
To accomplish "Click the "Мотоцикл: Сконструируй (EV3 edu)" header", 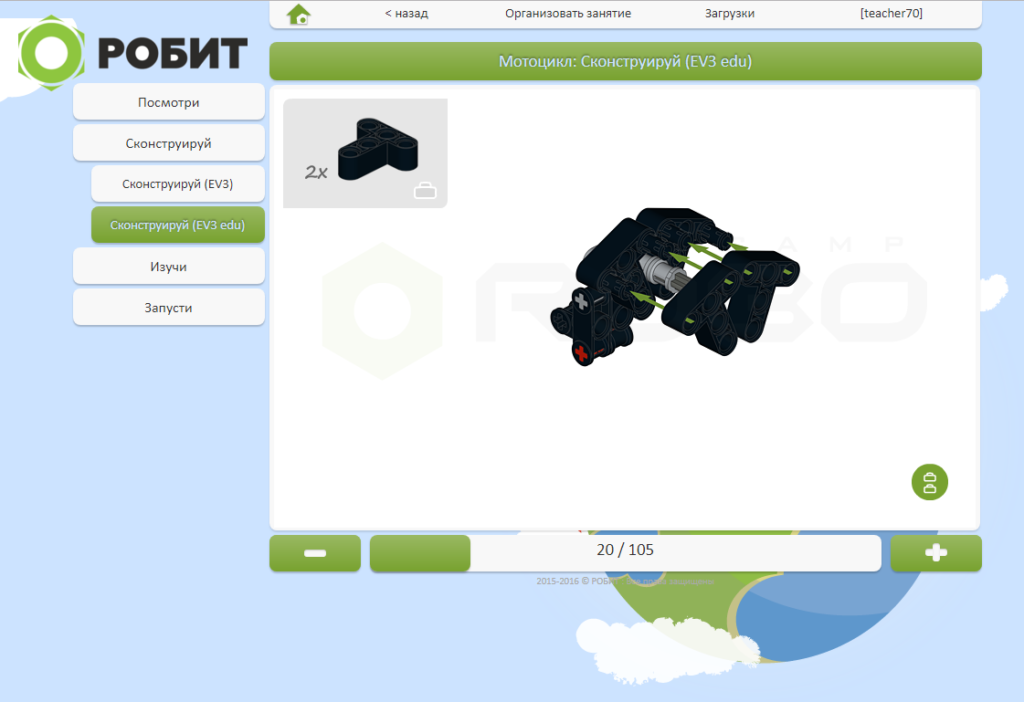I will pyautogui.click(x=625, y=62).
